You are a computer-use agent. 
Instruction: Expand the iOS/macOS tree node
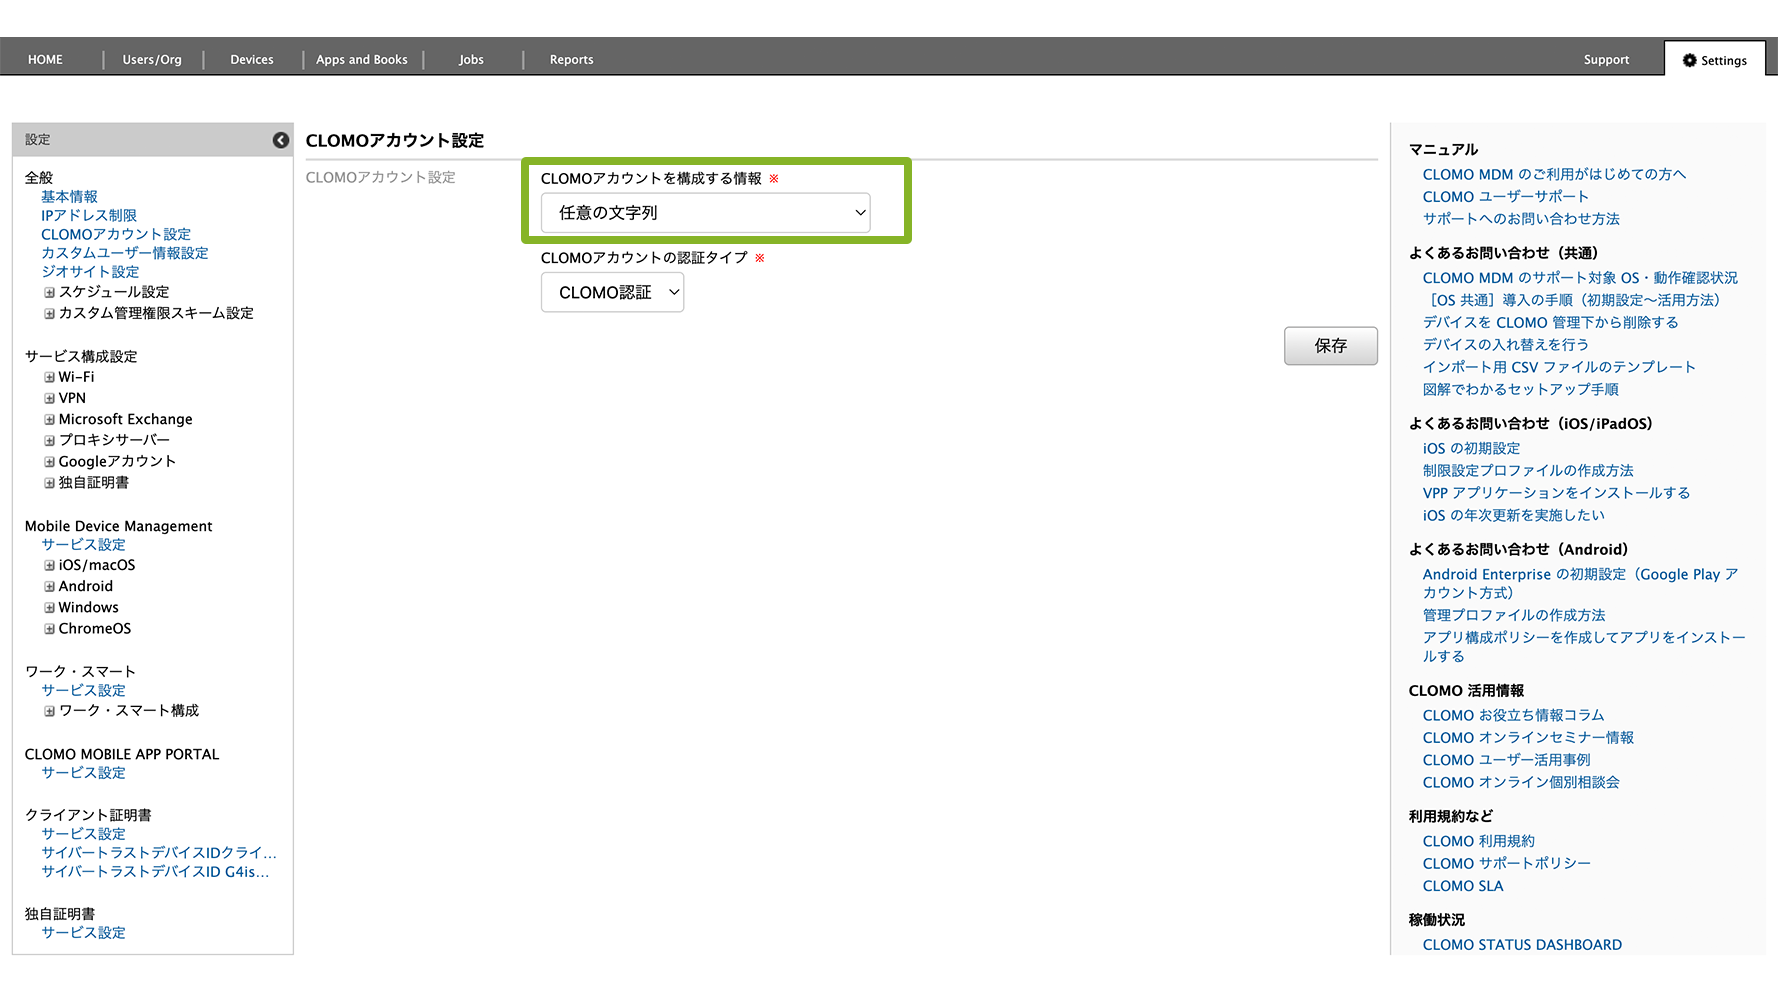49,566
